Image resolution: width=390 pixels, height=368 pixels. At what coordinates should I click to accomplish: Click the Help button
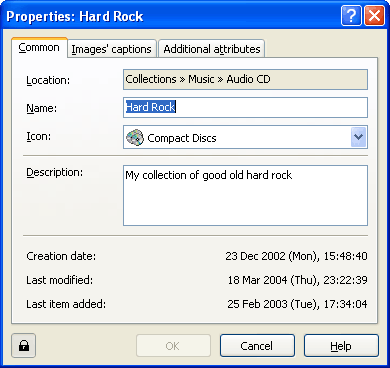pos(341,346)
